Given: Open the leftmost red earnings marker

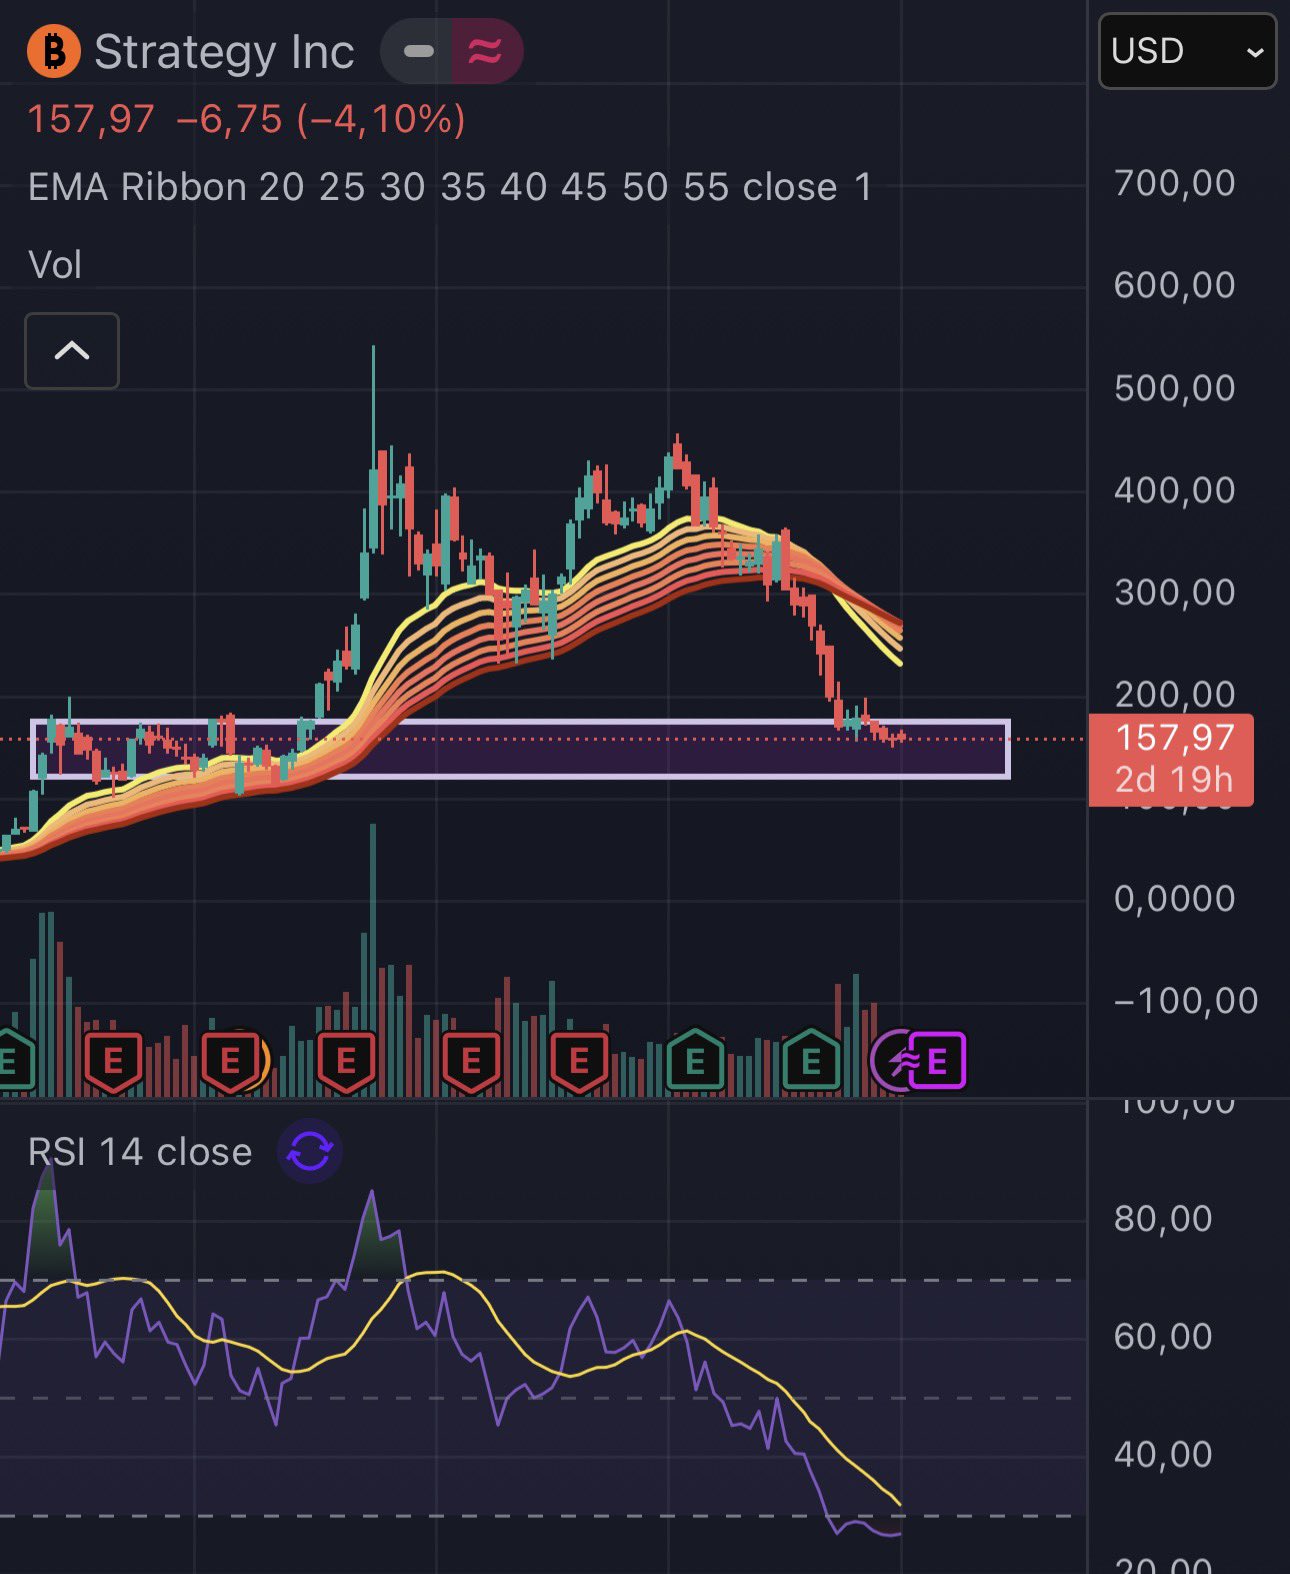Looking at the screenshot, I should (x=113, y=1060).
